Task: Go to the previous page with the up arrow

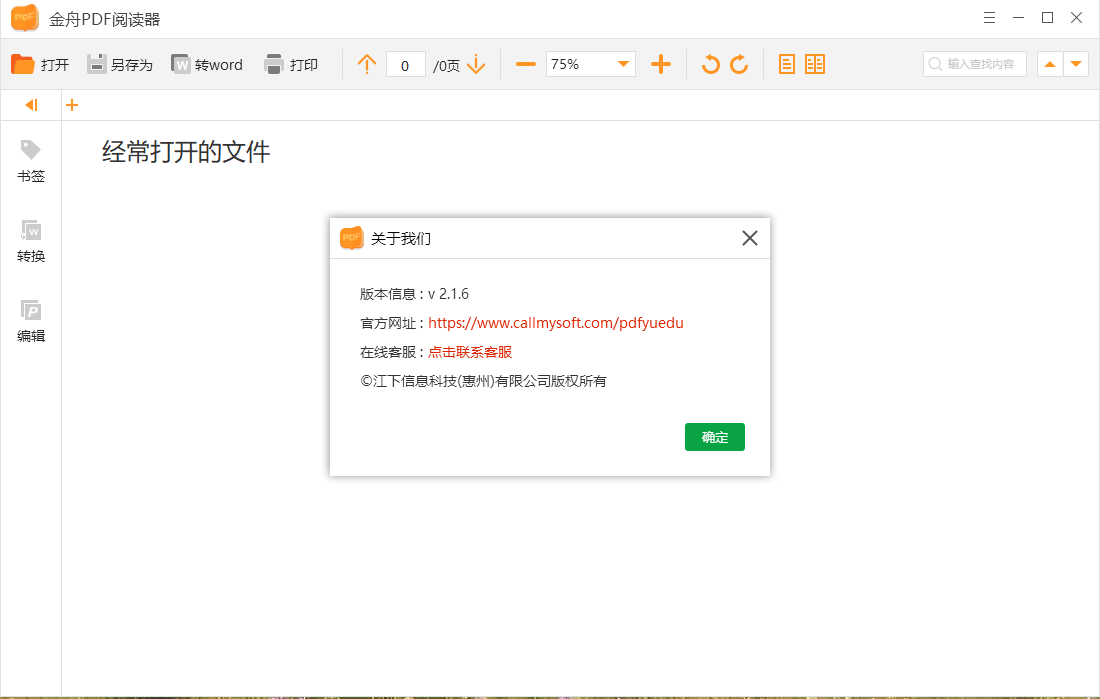Action: [367, 65]
